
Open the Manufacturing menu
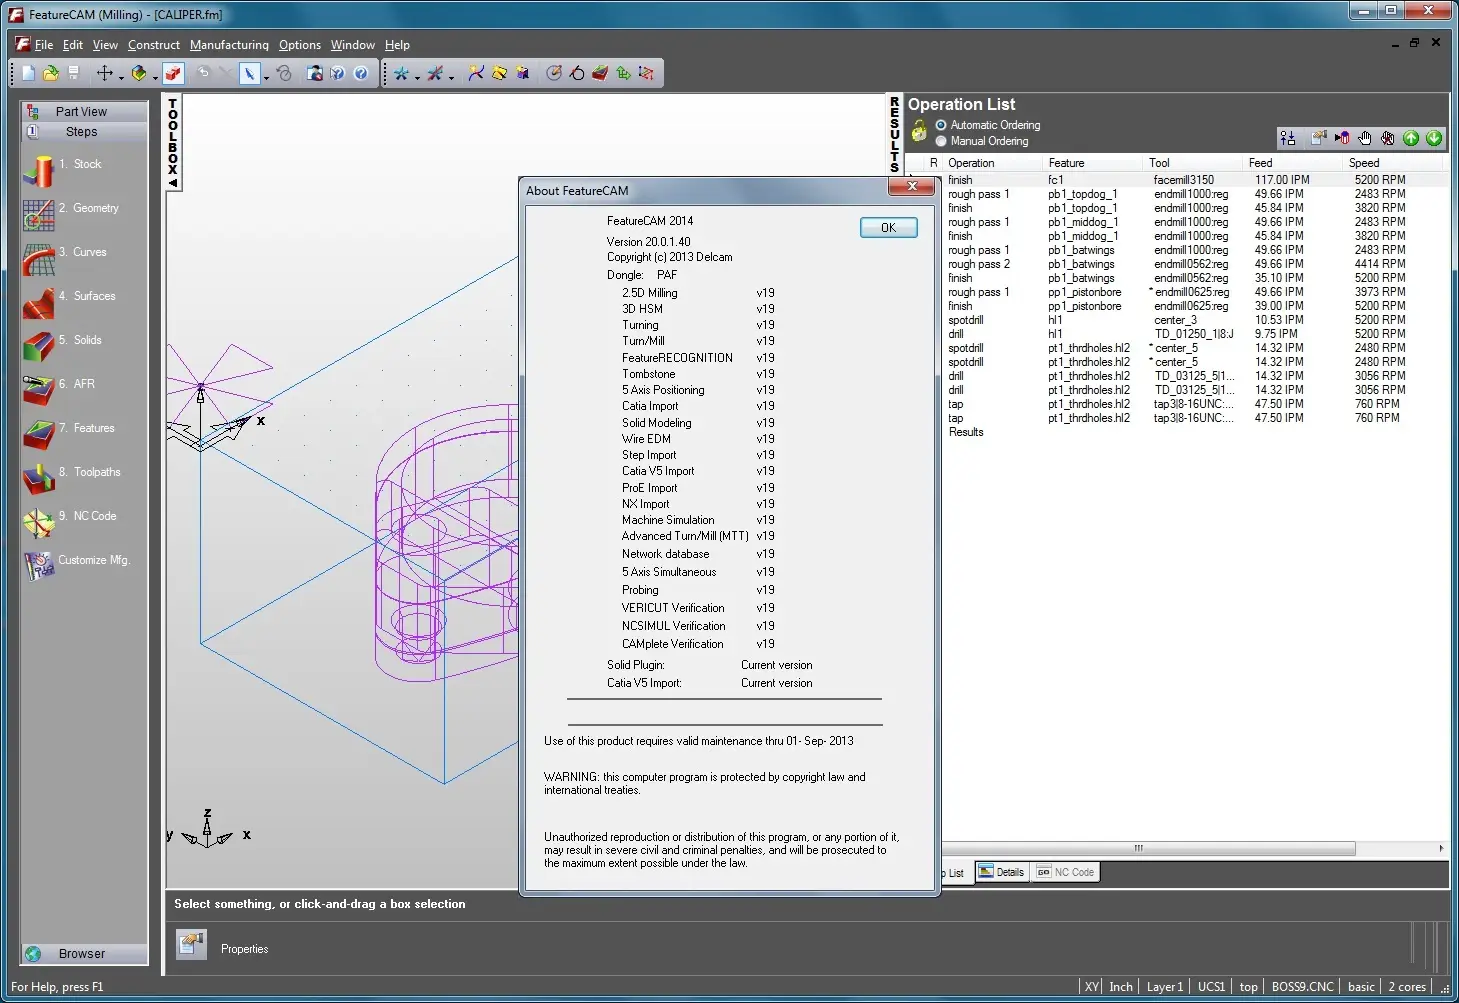pyautogui.click(x=229, y=45)
